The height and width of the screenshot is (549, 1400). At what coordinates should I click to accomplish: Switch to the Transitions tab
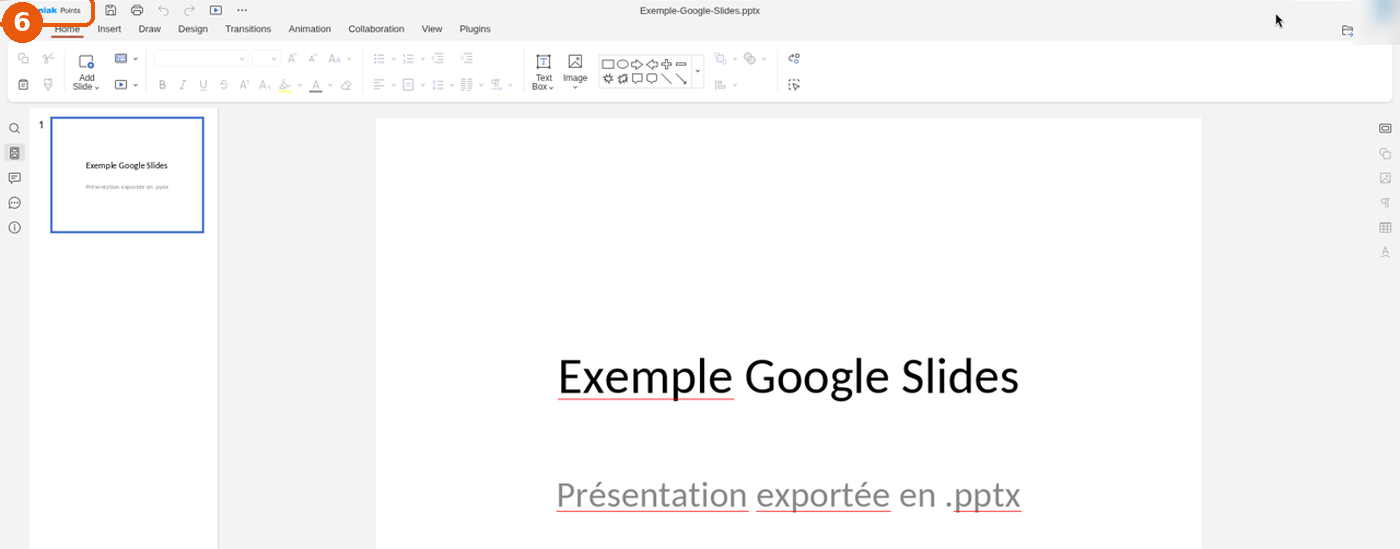tap(248, 29)
